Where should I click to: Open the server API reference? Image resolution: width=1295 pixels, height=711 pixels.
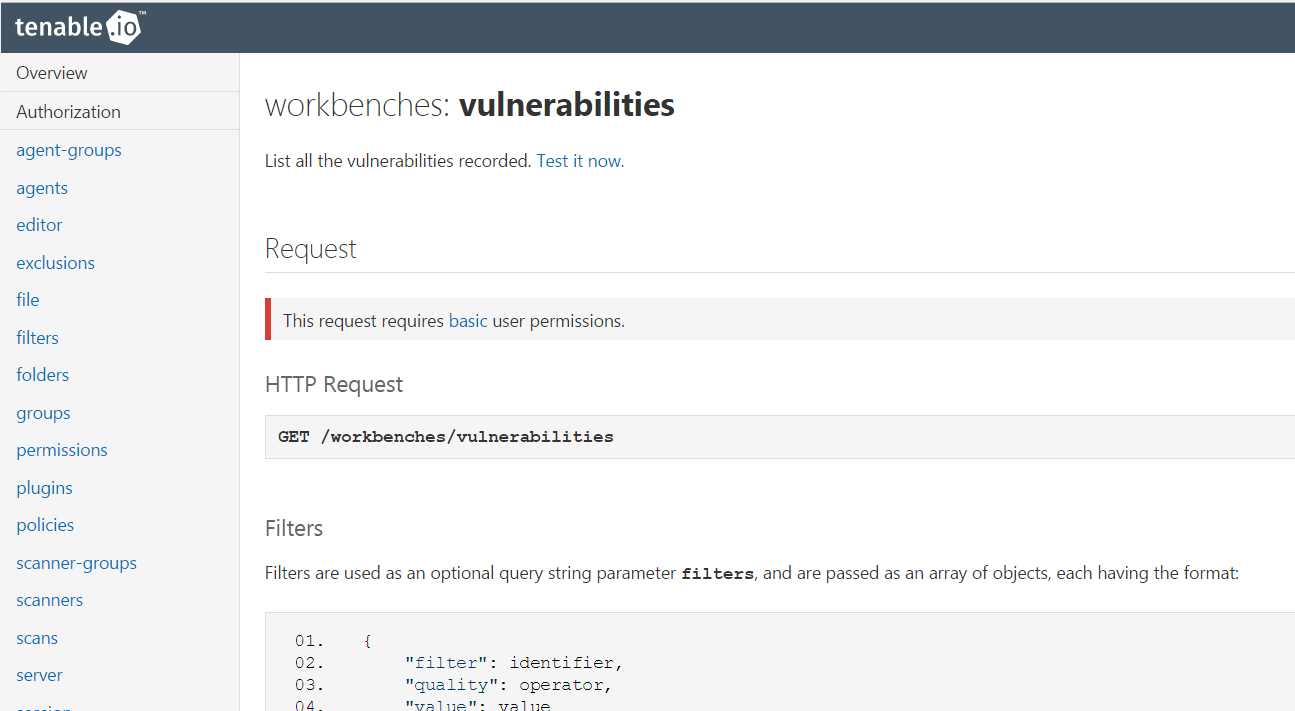(39, 674)
